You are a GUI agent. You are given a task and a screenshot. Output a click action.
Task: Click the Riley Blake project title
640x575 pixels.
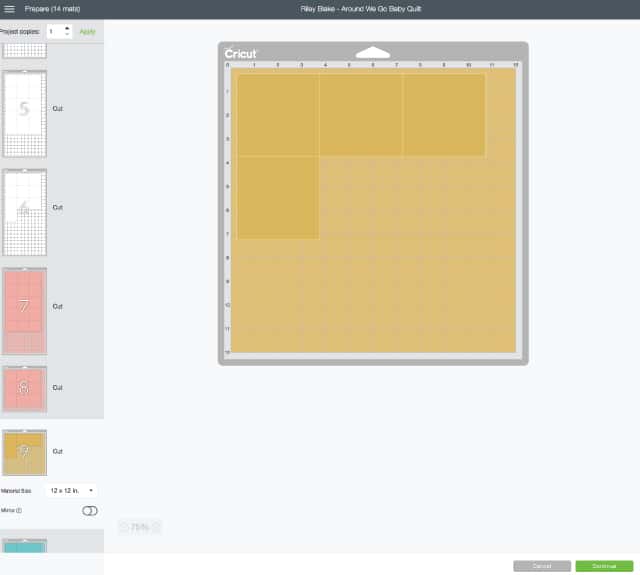[360, 9]
